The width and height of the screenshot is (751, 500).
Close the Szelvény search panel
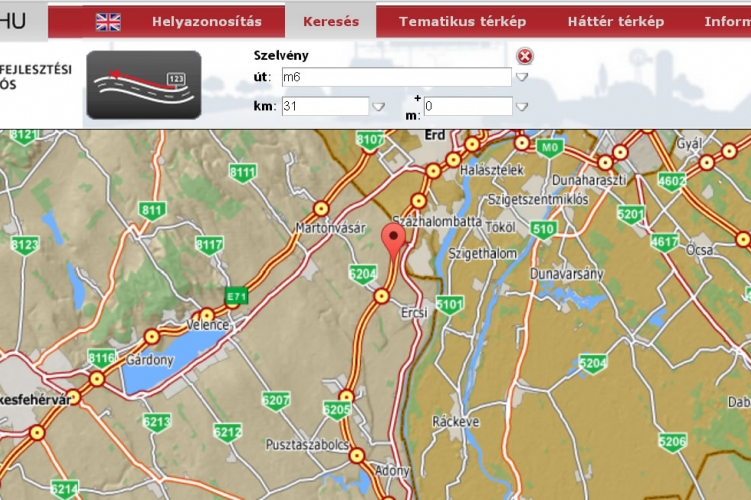(525, 56)
